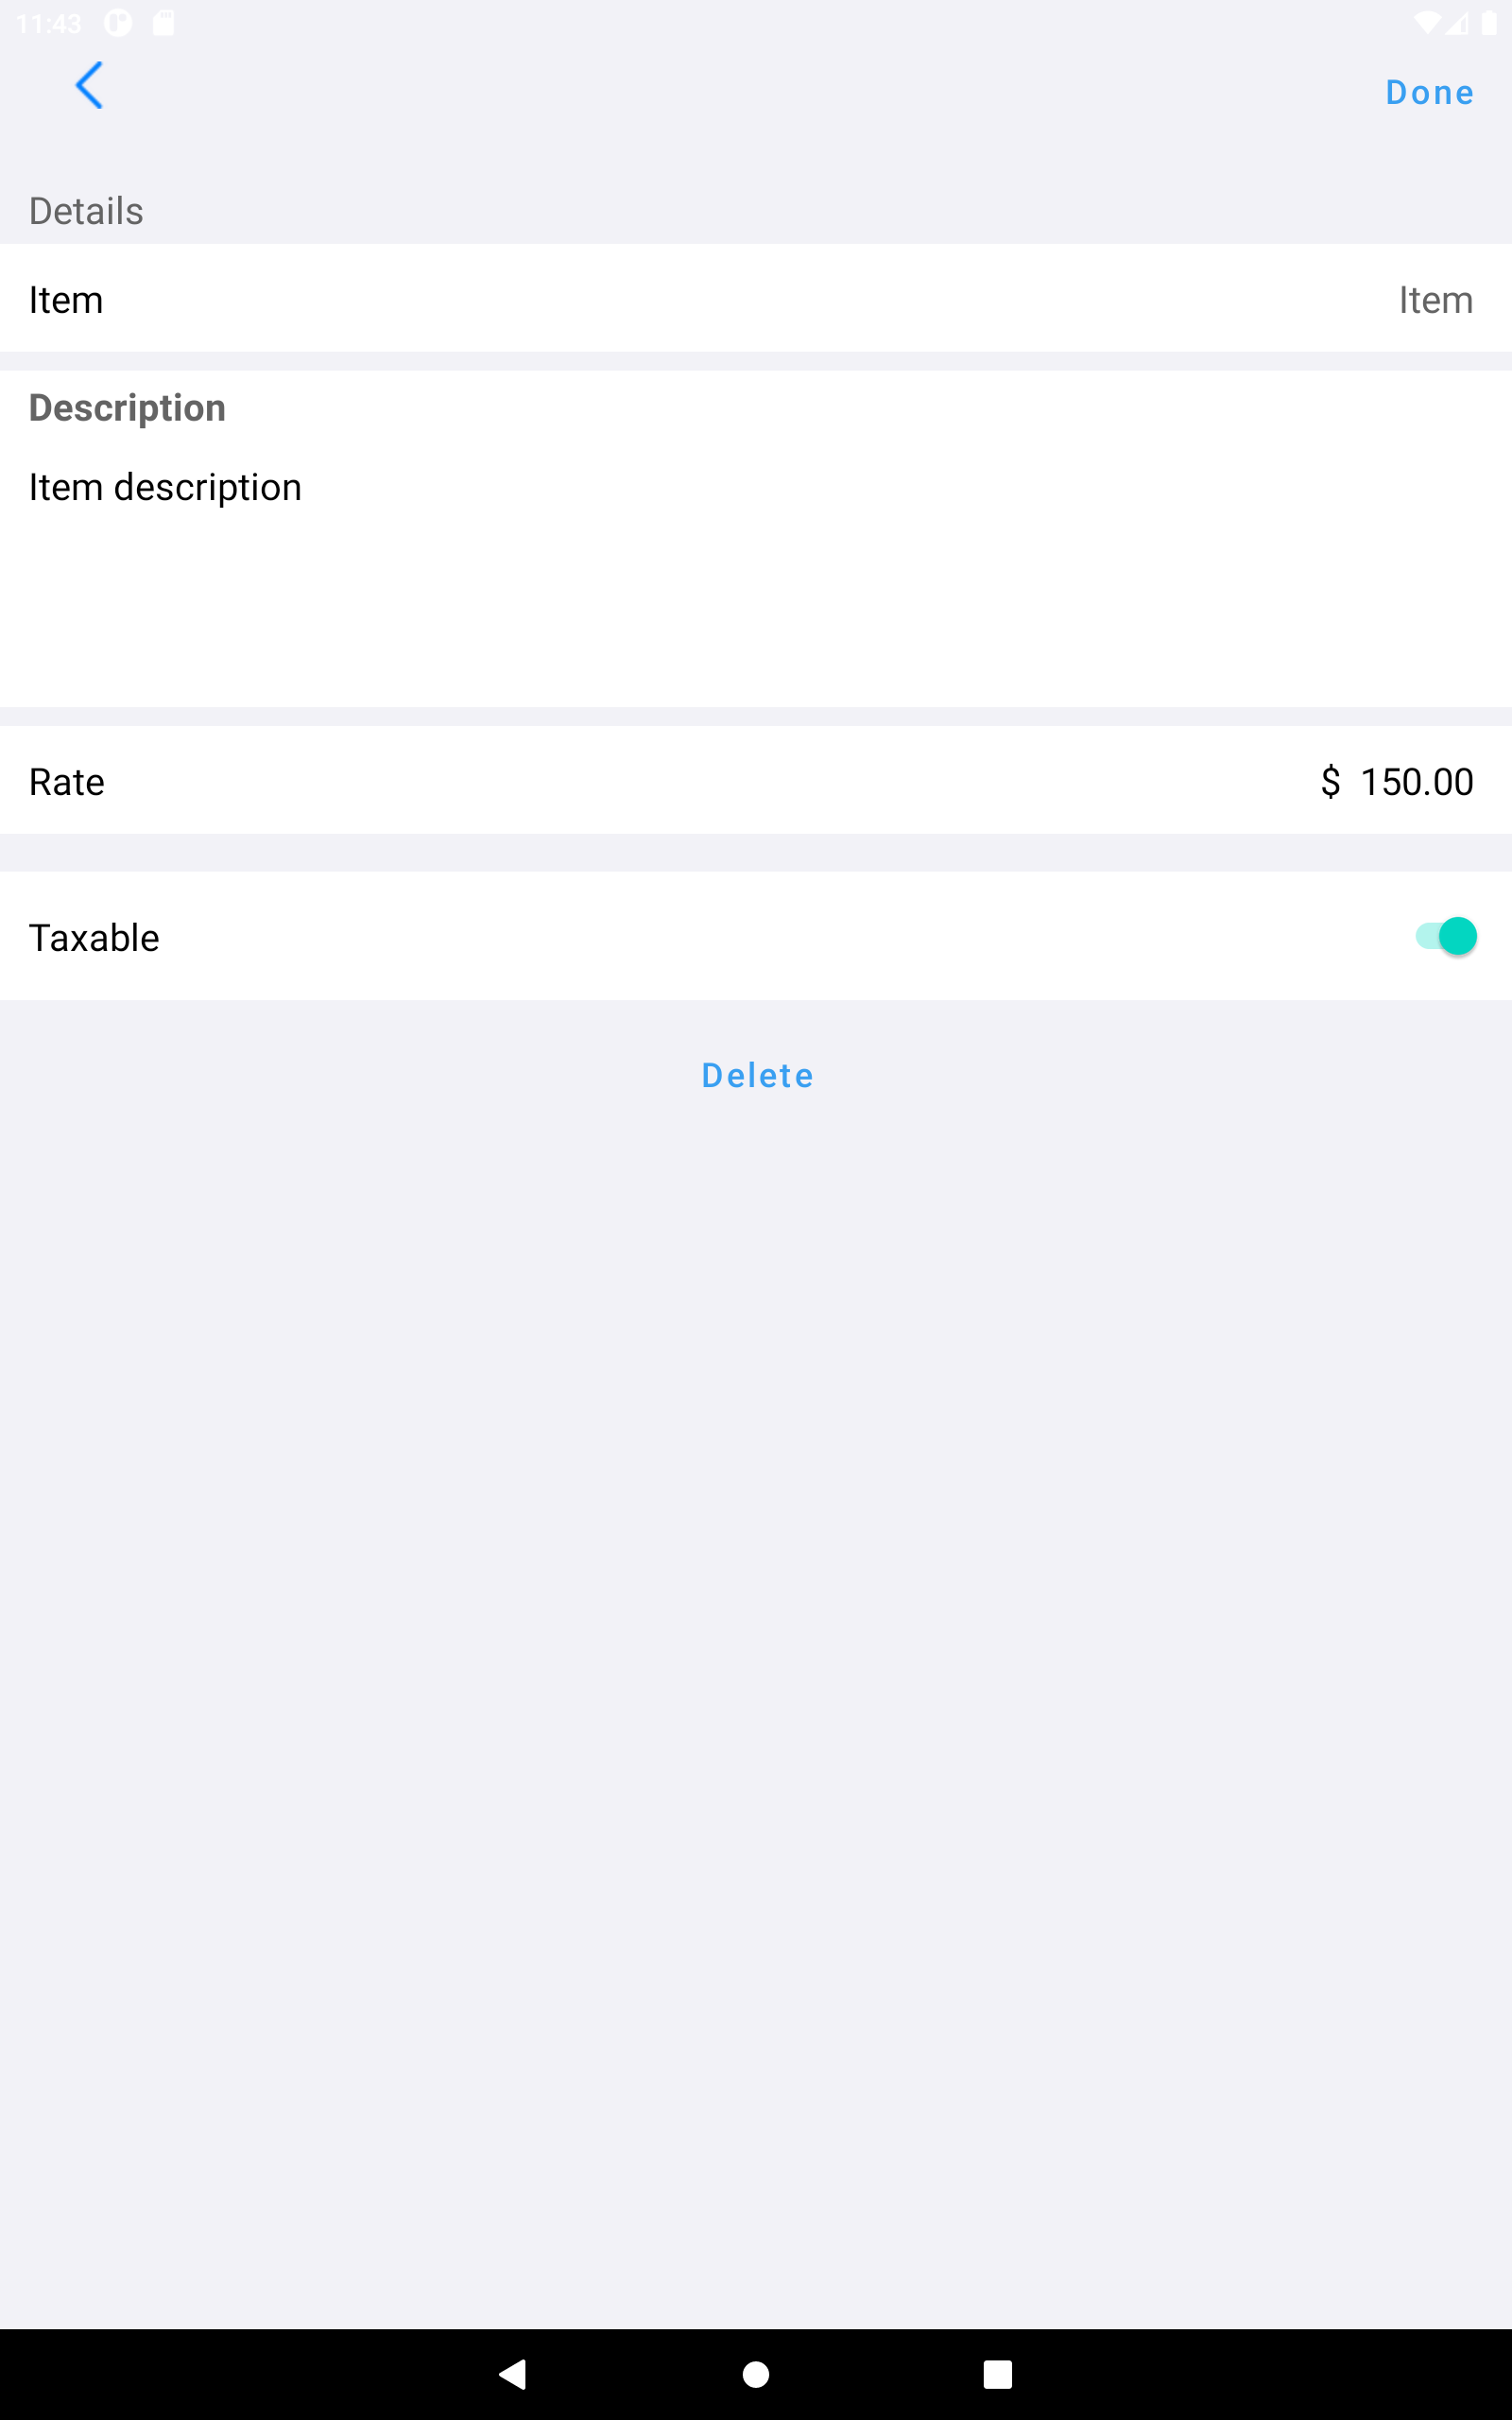This screenshot has height=2420, width=1512.
Task: Tap the Details section header
Action: (86, 211)
